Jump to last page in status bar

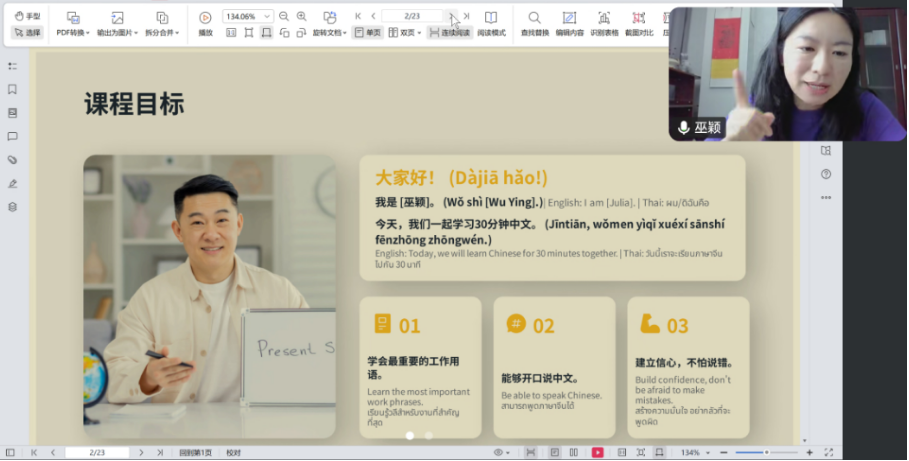coord(159,452)
